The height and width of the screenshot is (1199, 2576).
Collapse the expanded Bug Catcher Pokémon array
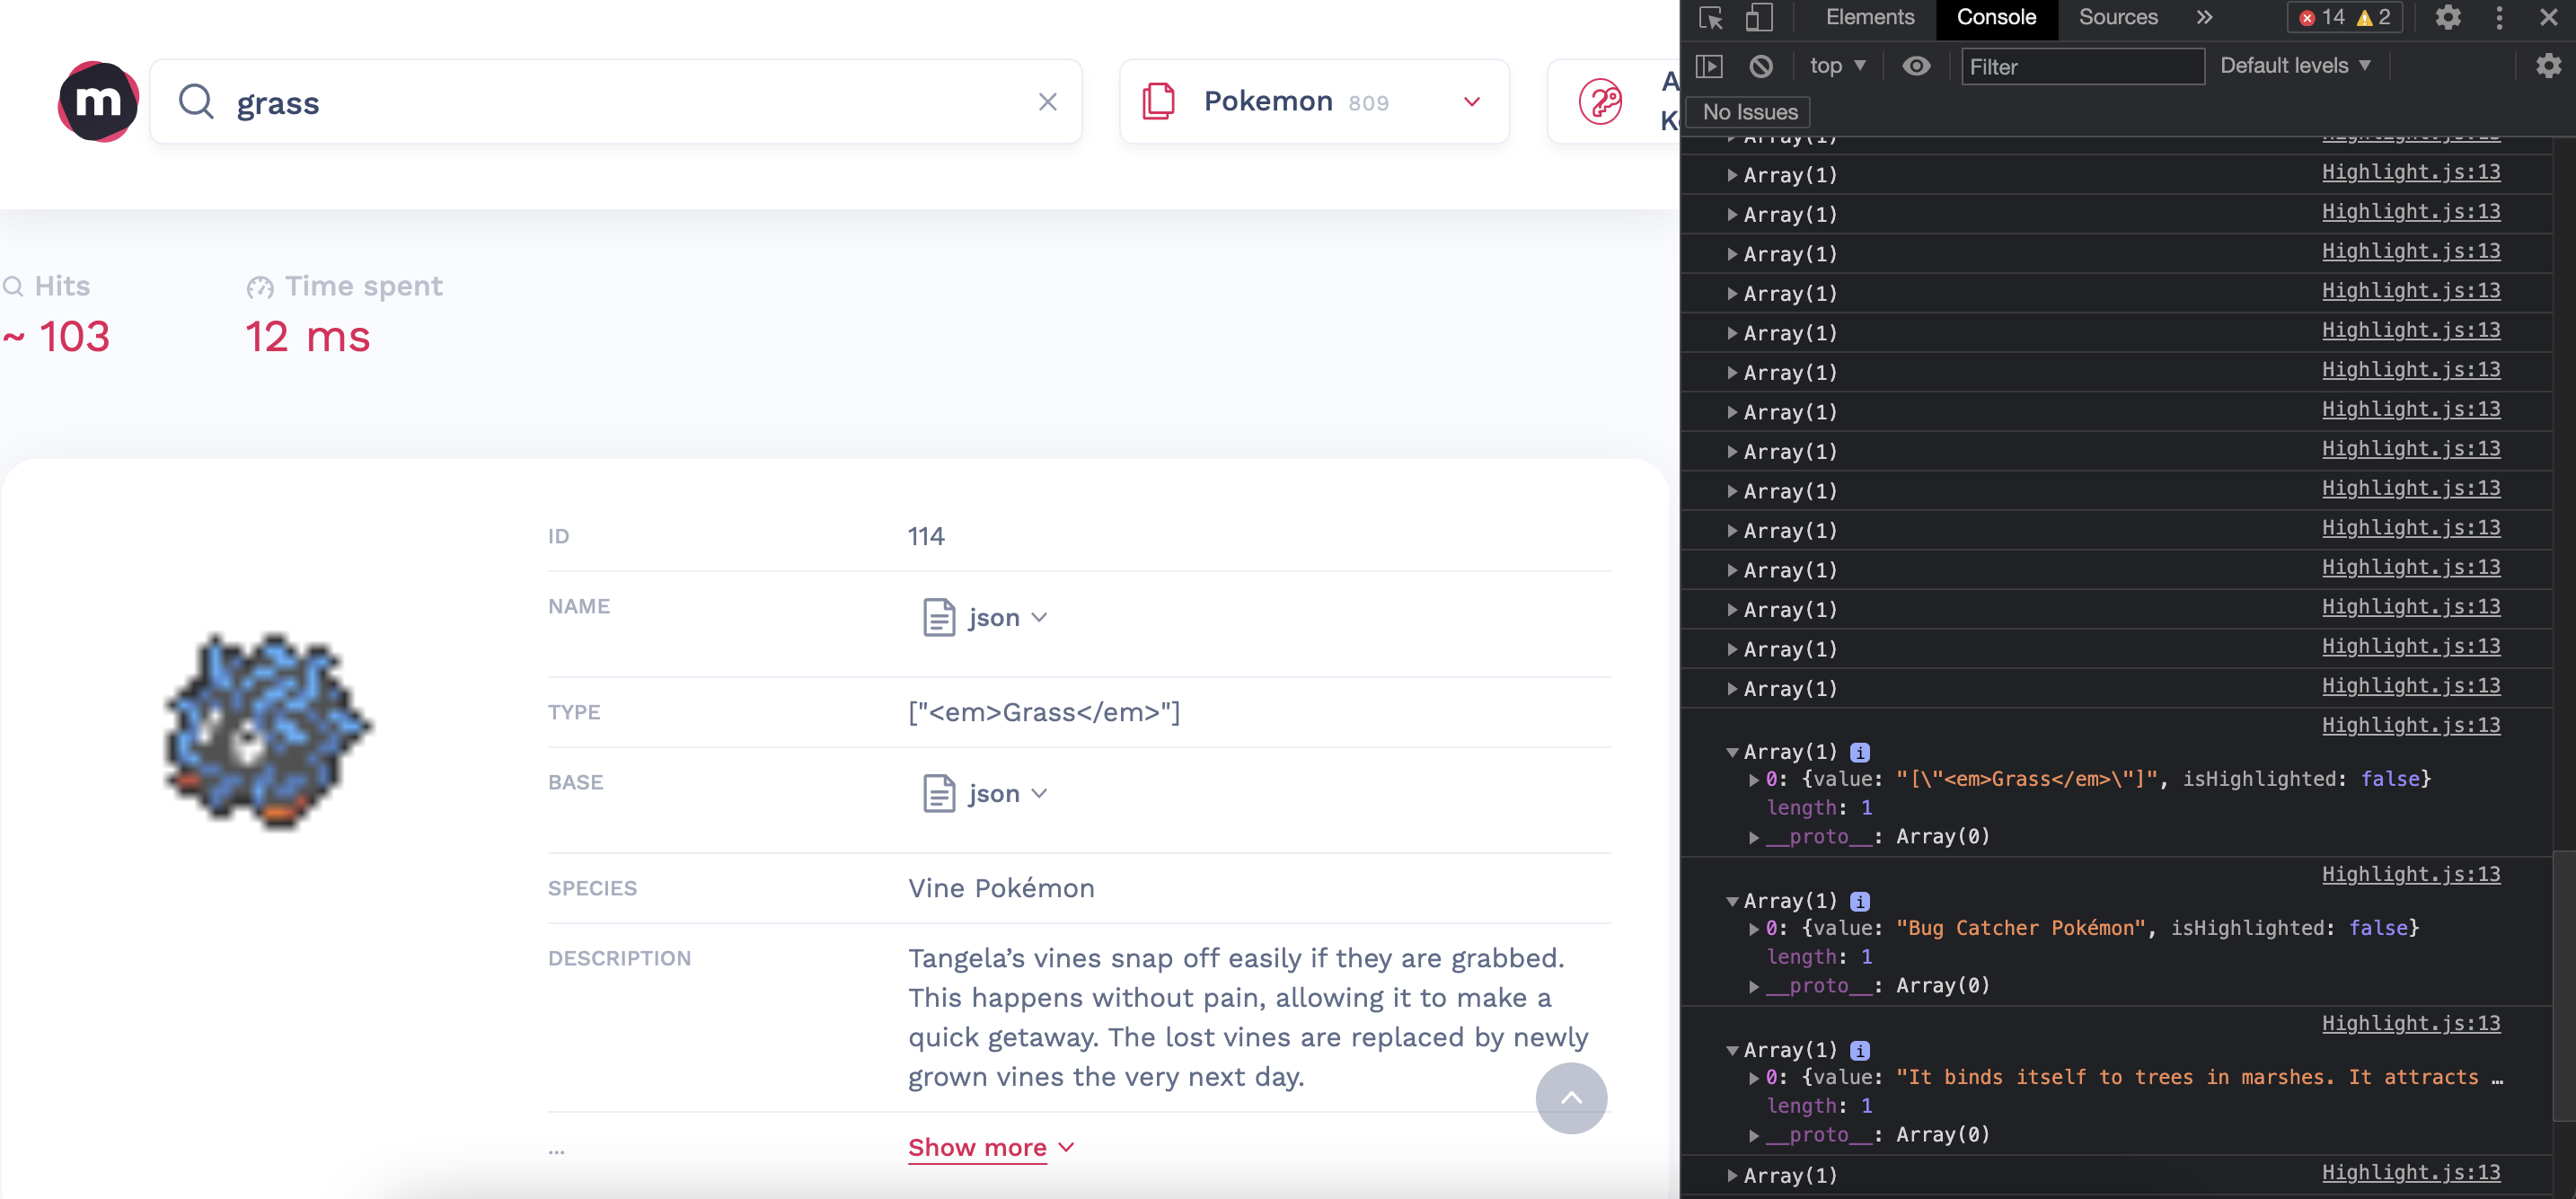pyautogui.click(x=1732, y=901)
